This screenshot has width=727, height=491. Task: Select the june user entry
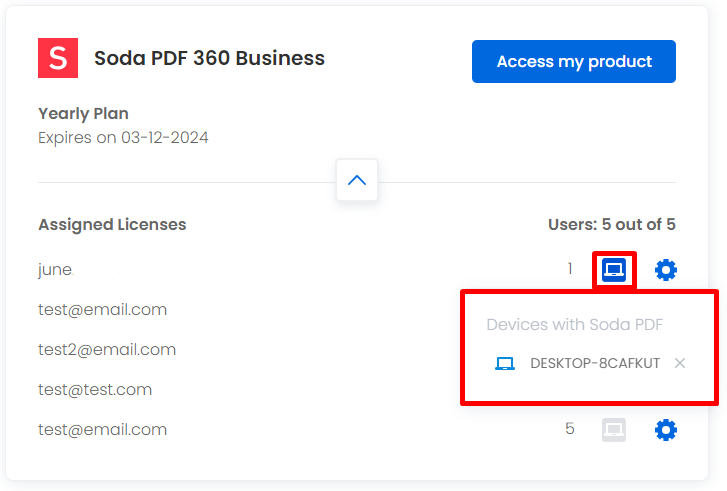55,269
